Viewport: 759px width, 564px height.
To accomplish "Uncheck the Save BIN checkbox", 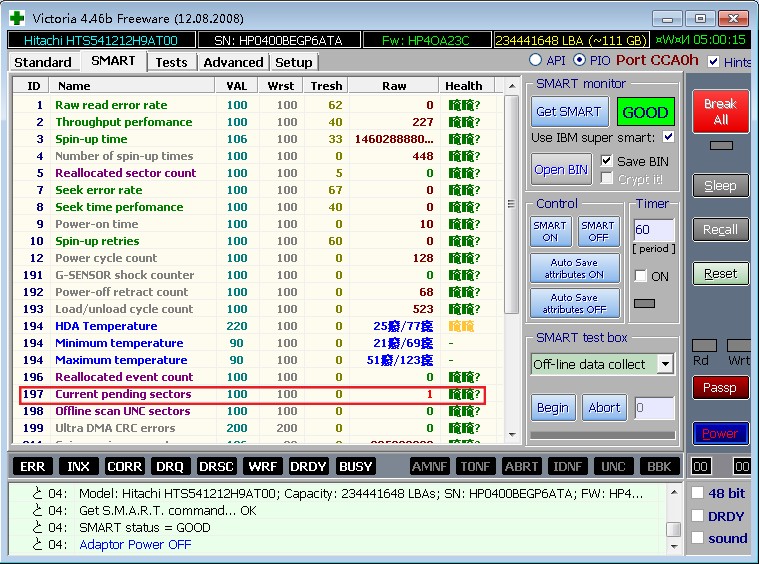I will [606, 160].
